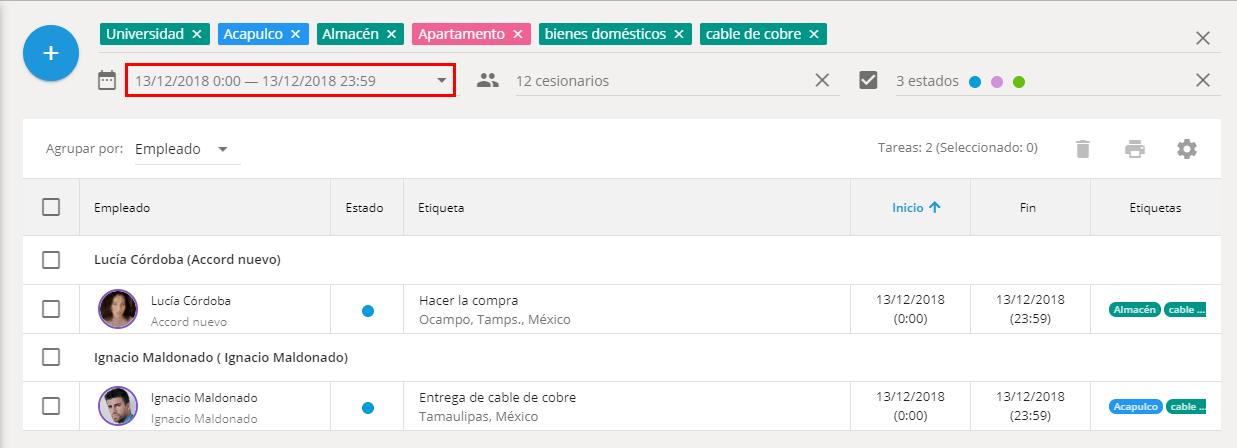Click the Ignacio Maldonado group title
Viewport: 1237px width, 448px height.
coord(221,357)
